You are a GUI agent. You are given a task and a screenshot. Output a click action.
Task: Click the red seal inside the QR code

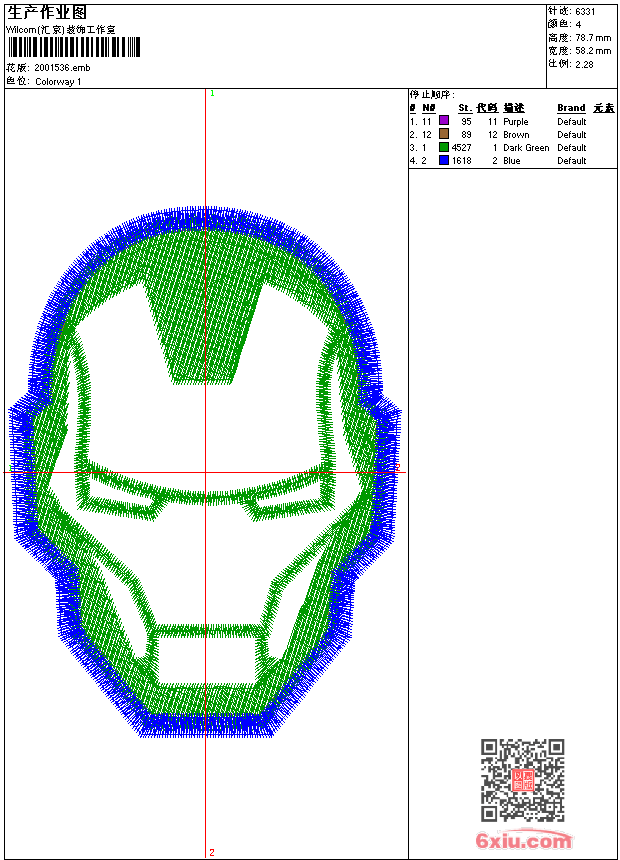click(523, 780)
